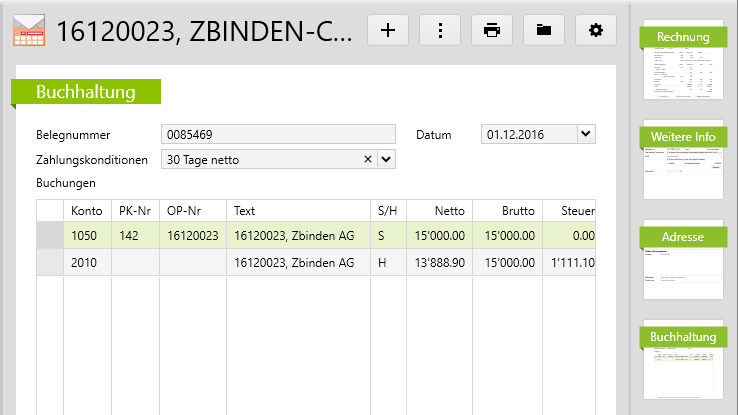
Task: Open settings via the gear icon
Action: [596, 30]
